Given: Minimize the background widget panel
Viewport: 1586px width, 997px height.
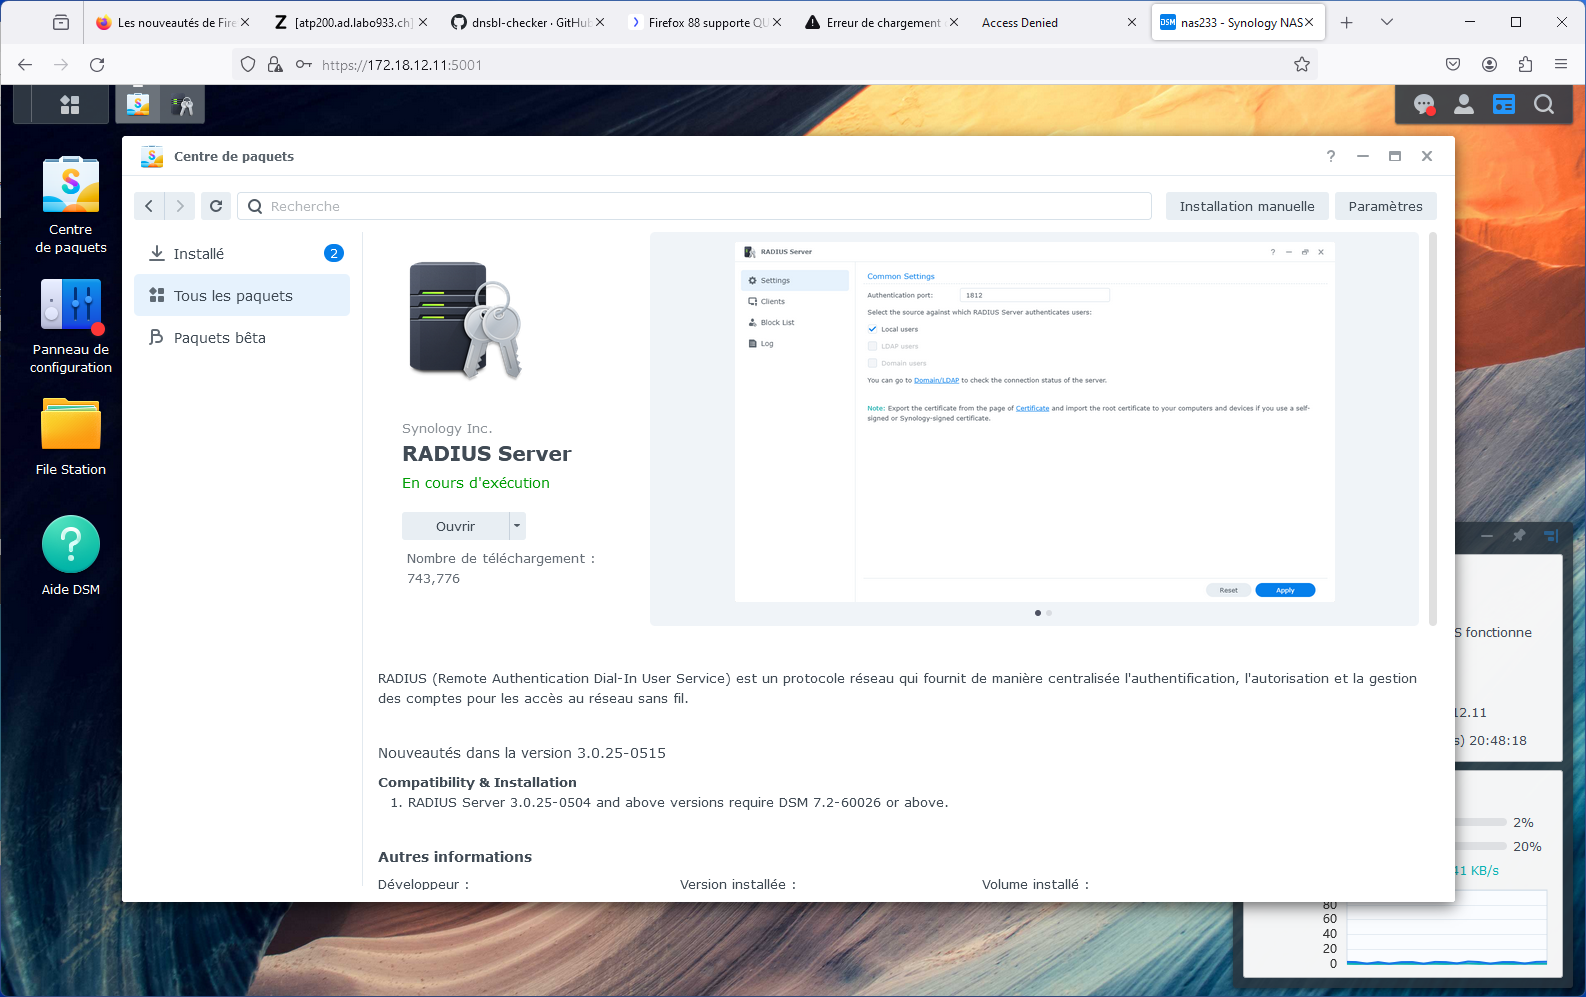Looking at the screenshot, I should coord(1487,536).
